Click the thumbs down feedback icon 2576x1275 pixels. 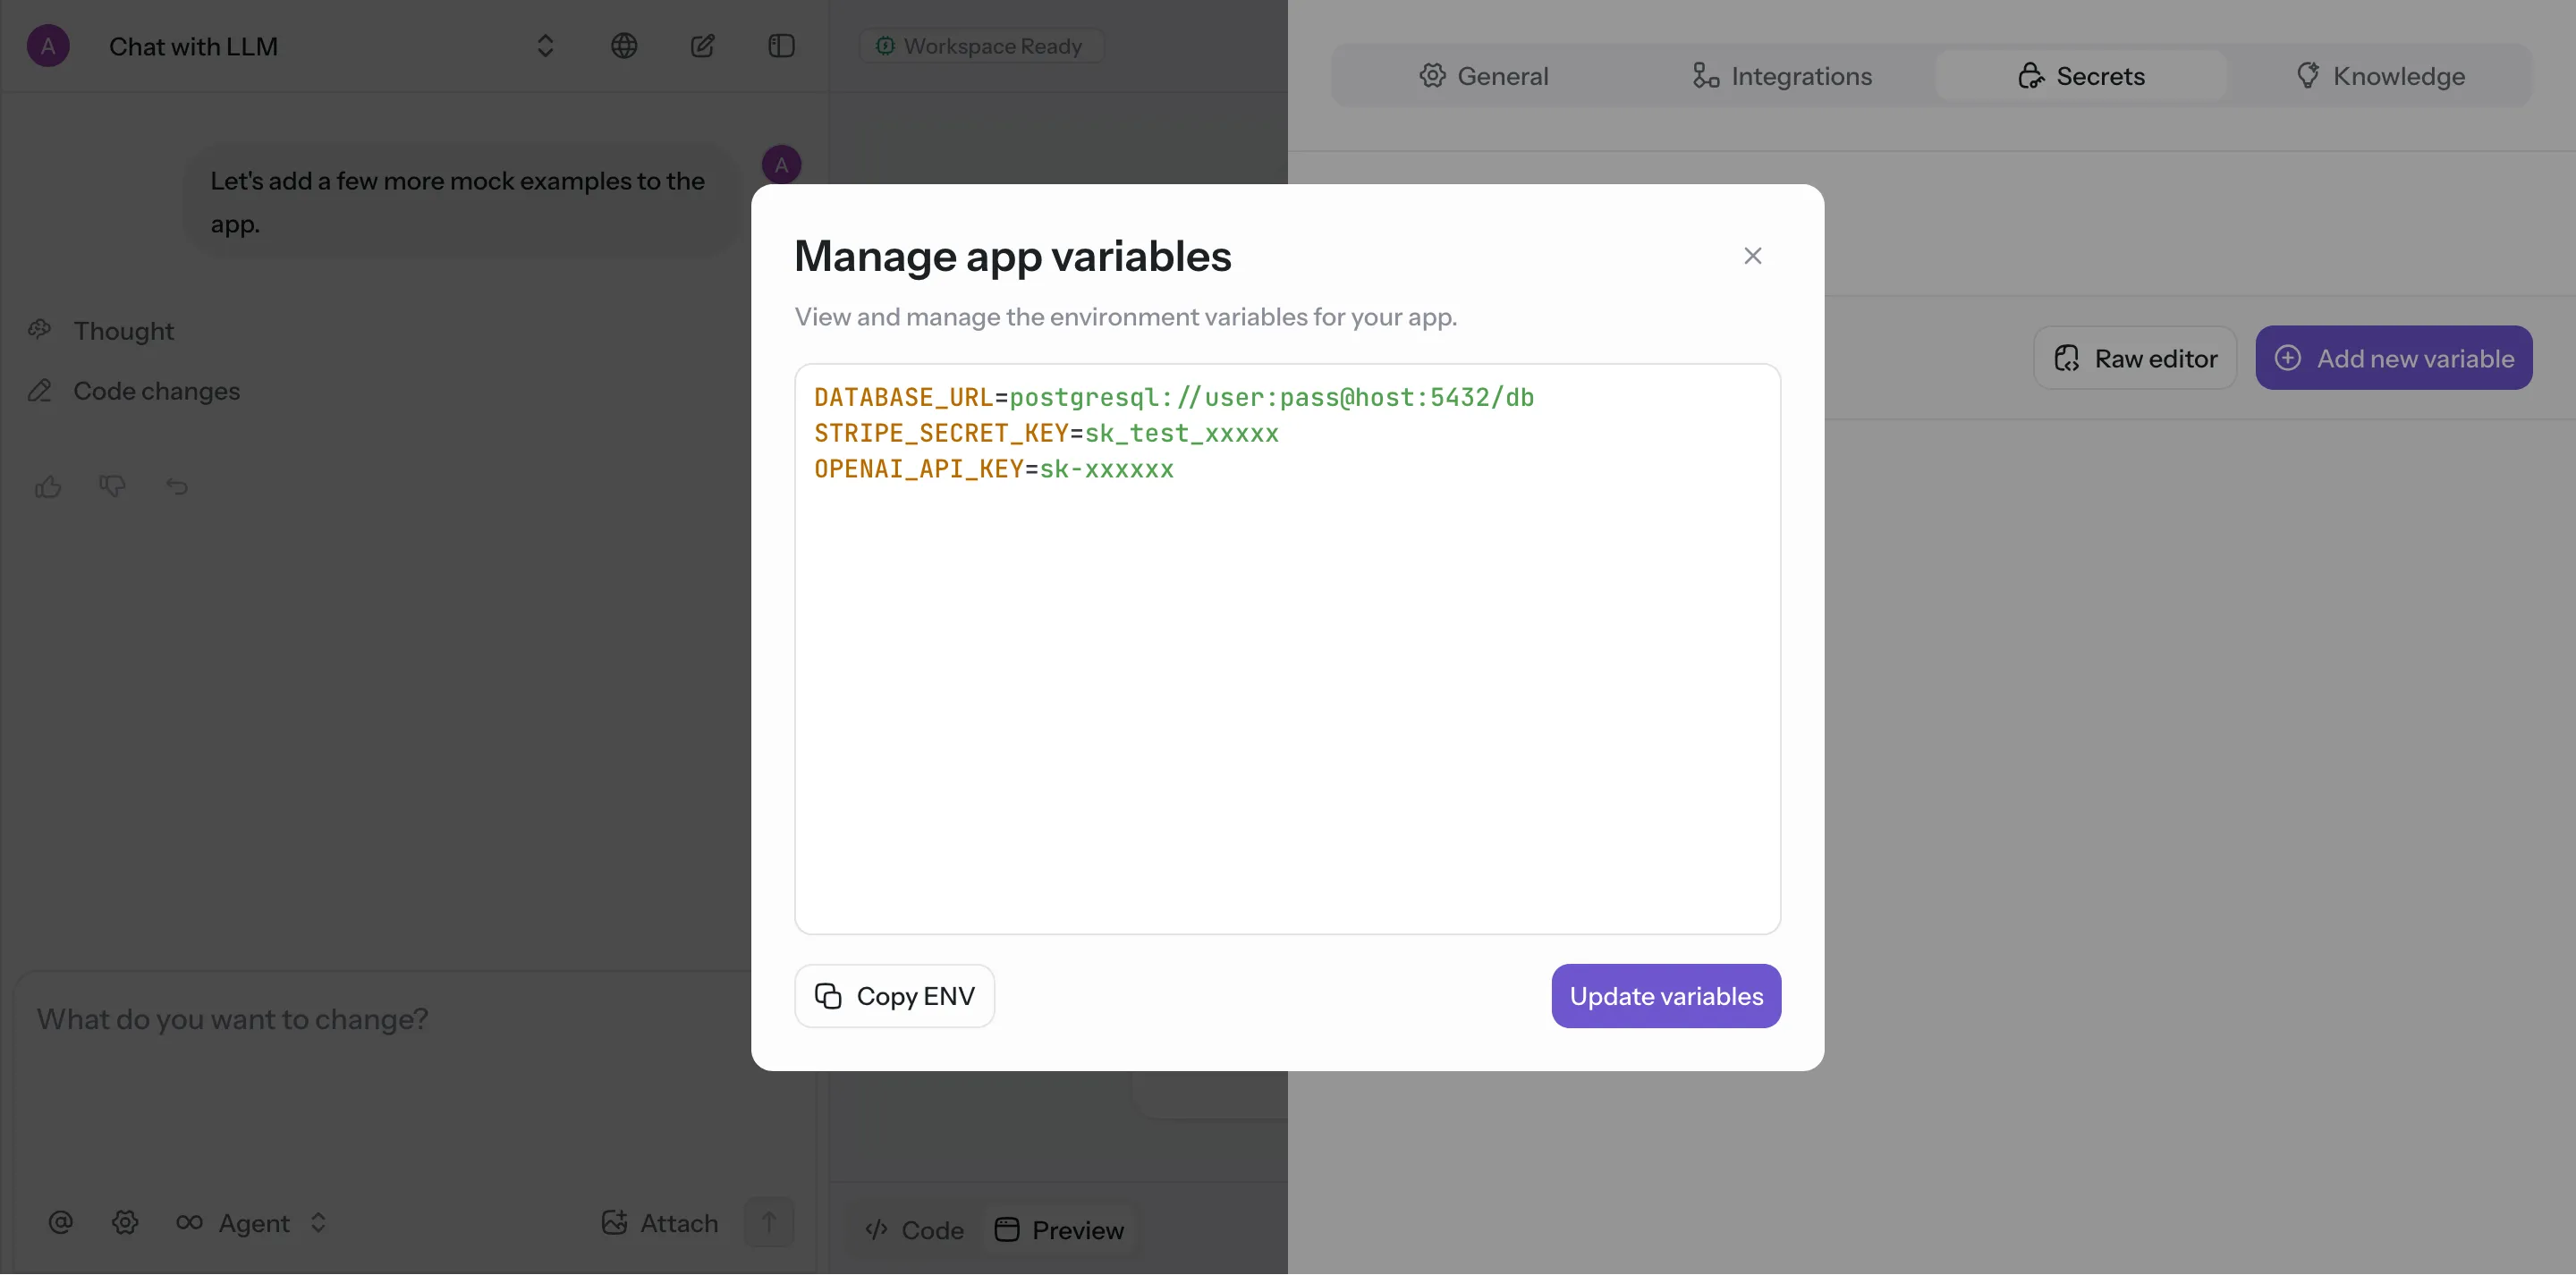112,486
